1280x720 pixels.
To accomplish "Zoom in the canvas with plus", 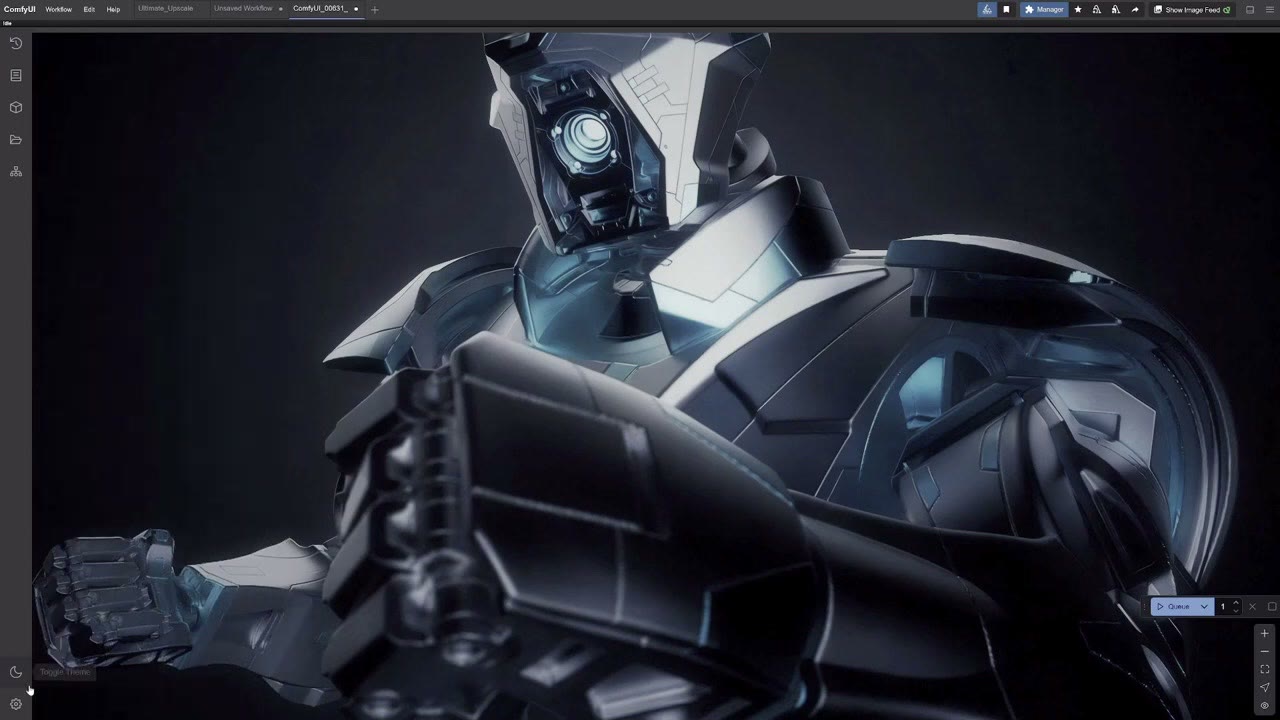I will tap(1265, 633).
